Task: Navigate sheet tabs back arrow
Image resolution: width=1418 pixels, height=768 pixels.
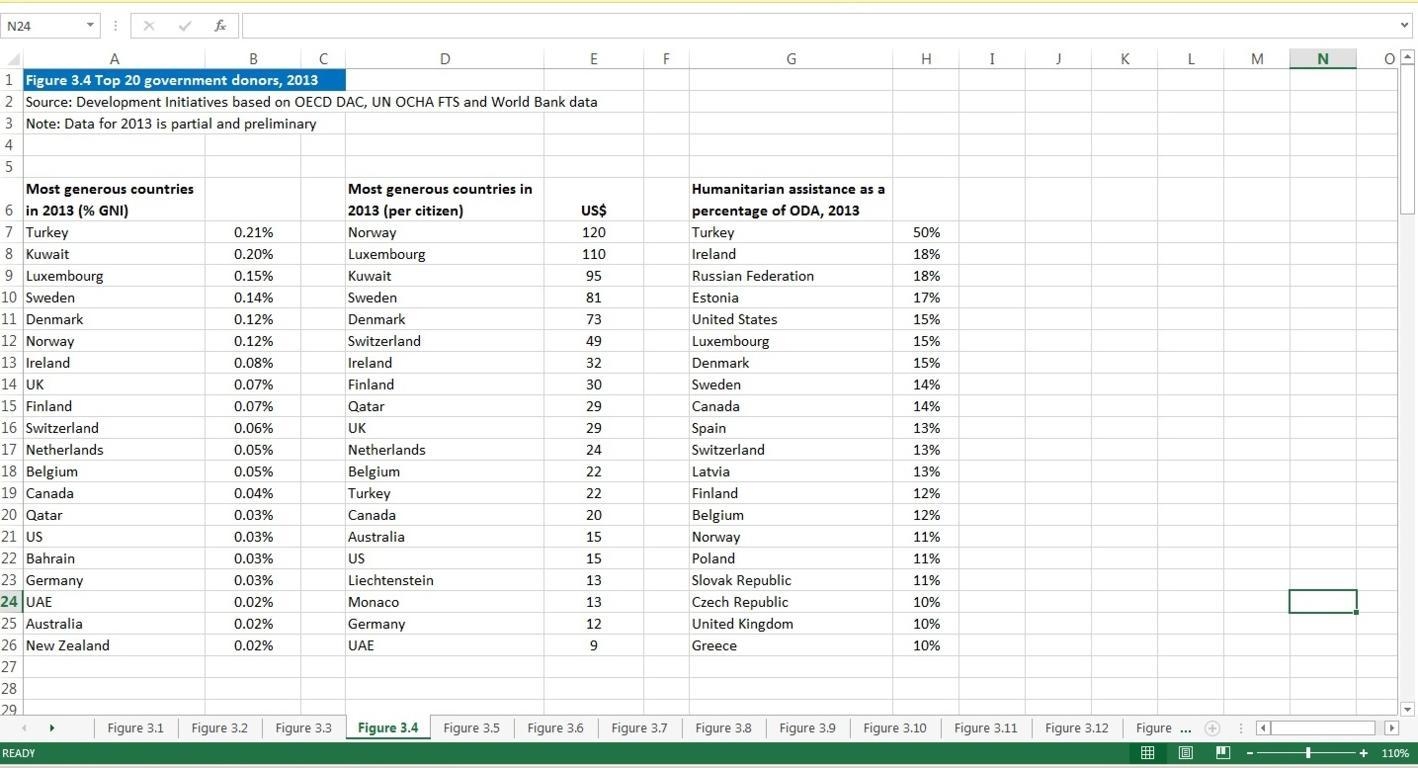Action: 24,728
